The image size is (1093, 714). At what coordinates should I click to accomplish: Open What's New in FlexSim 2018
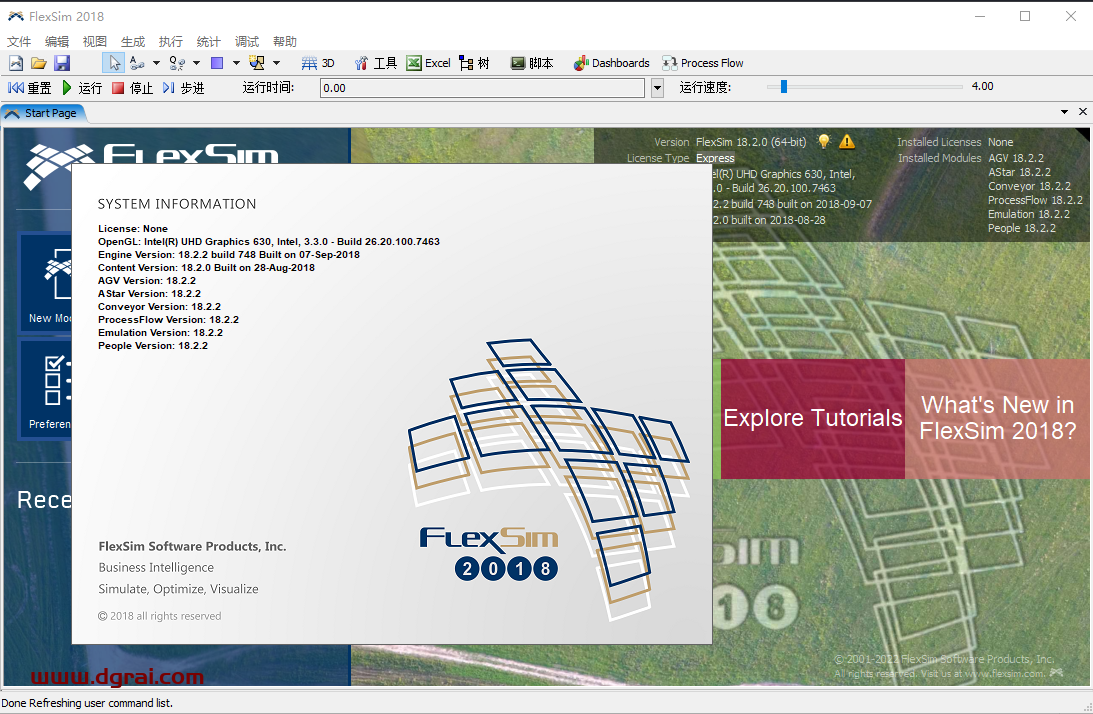coord(996,418)
